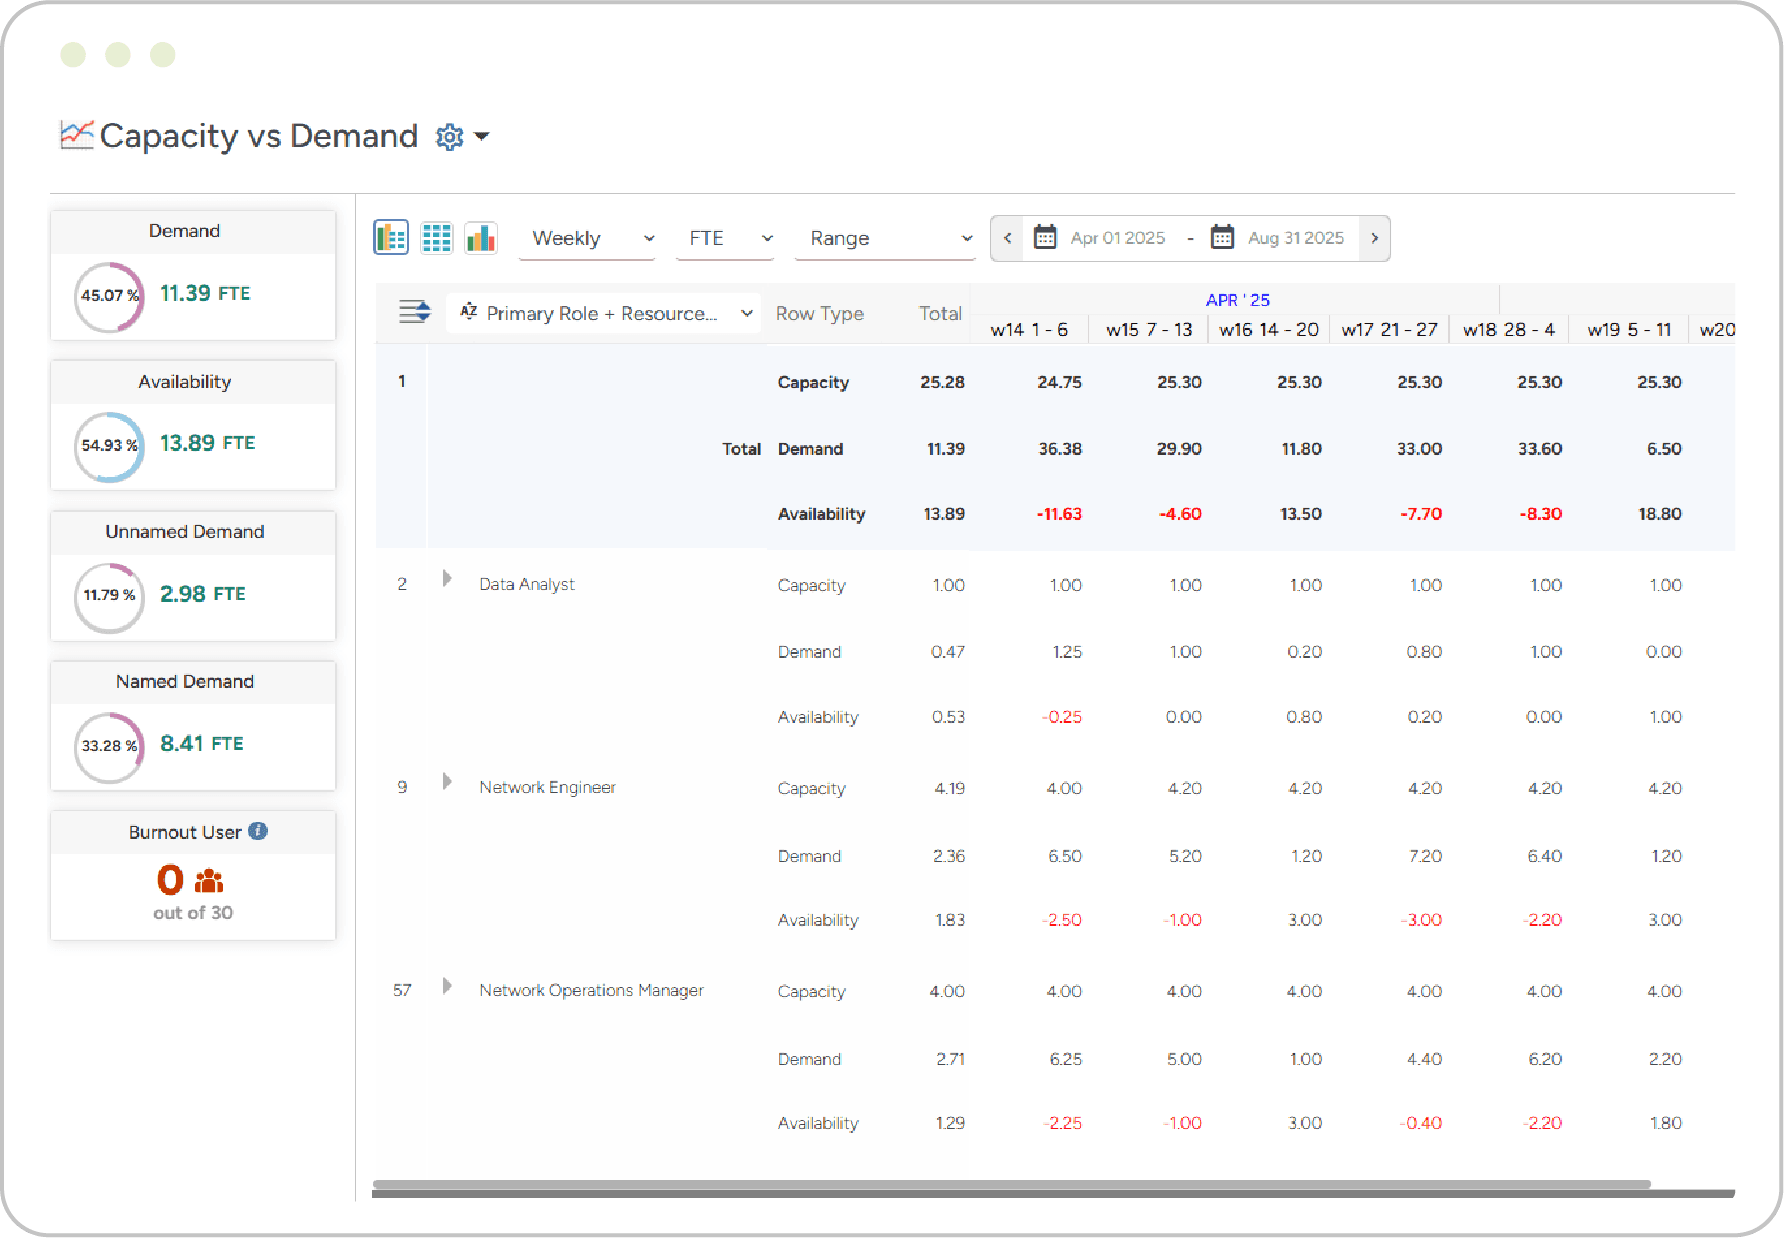Click the Row Type column header
Screen dimensions: 1784x1238
[819, 313]
